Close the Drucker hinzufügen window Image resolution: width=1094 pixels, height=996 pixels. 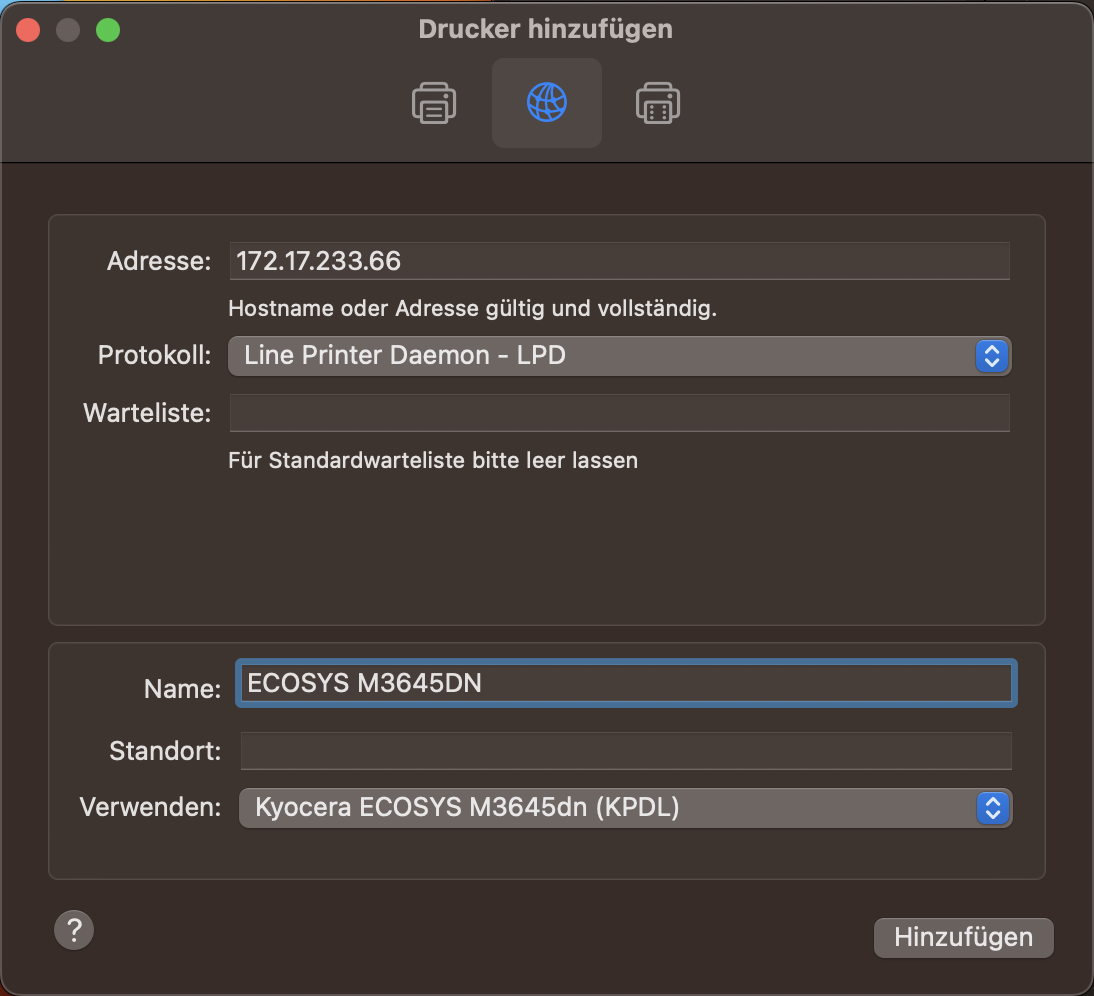(x=28, y=30)
